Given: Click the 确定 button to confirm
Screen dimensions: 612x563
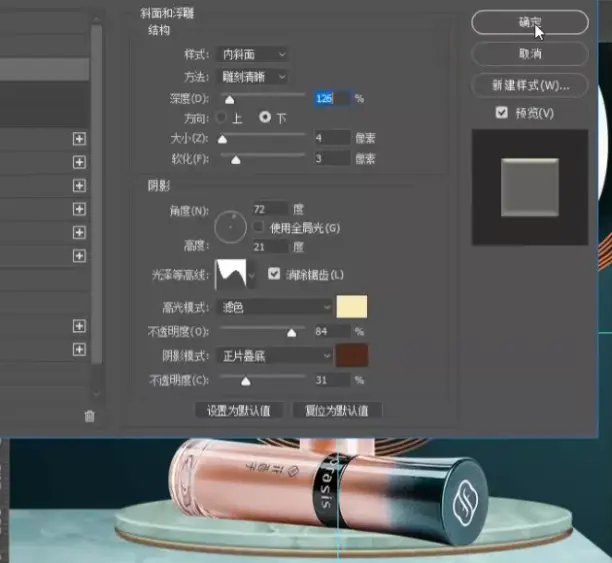Looking at the screenshot, I should pos(530,22).
